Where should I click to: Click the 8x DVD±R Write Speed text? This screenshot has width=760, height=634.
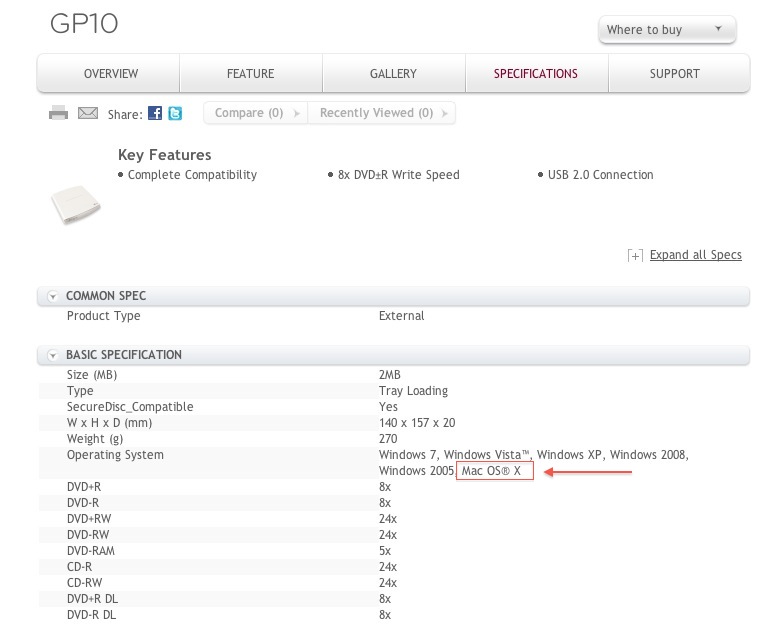point(398,174)
